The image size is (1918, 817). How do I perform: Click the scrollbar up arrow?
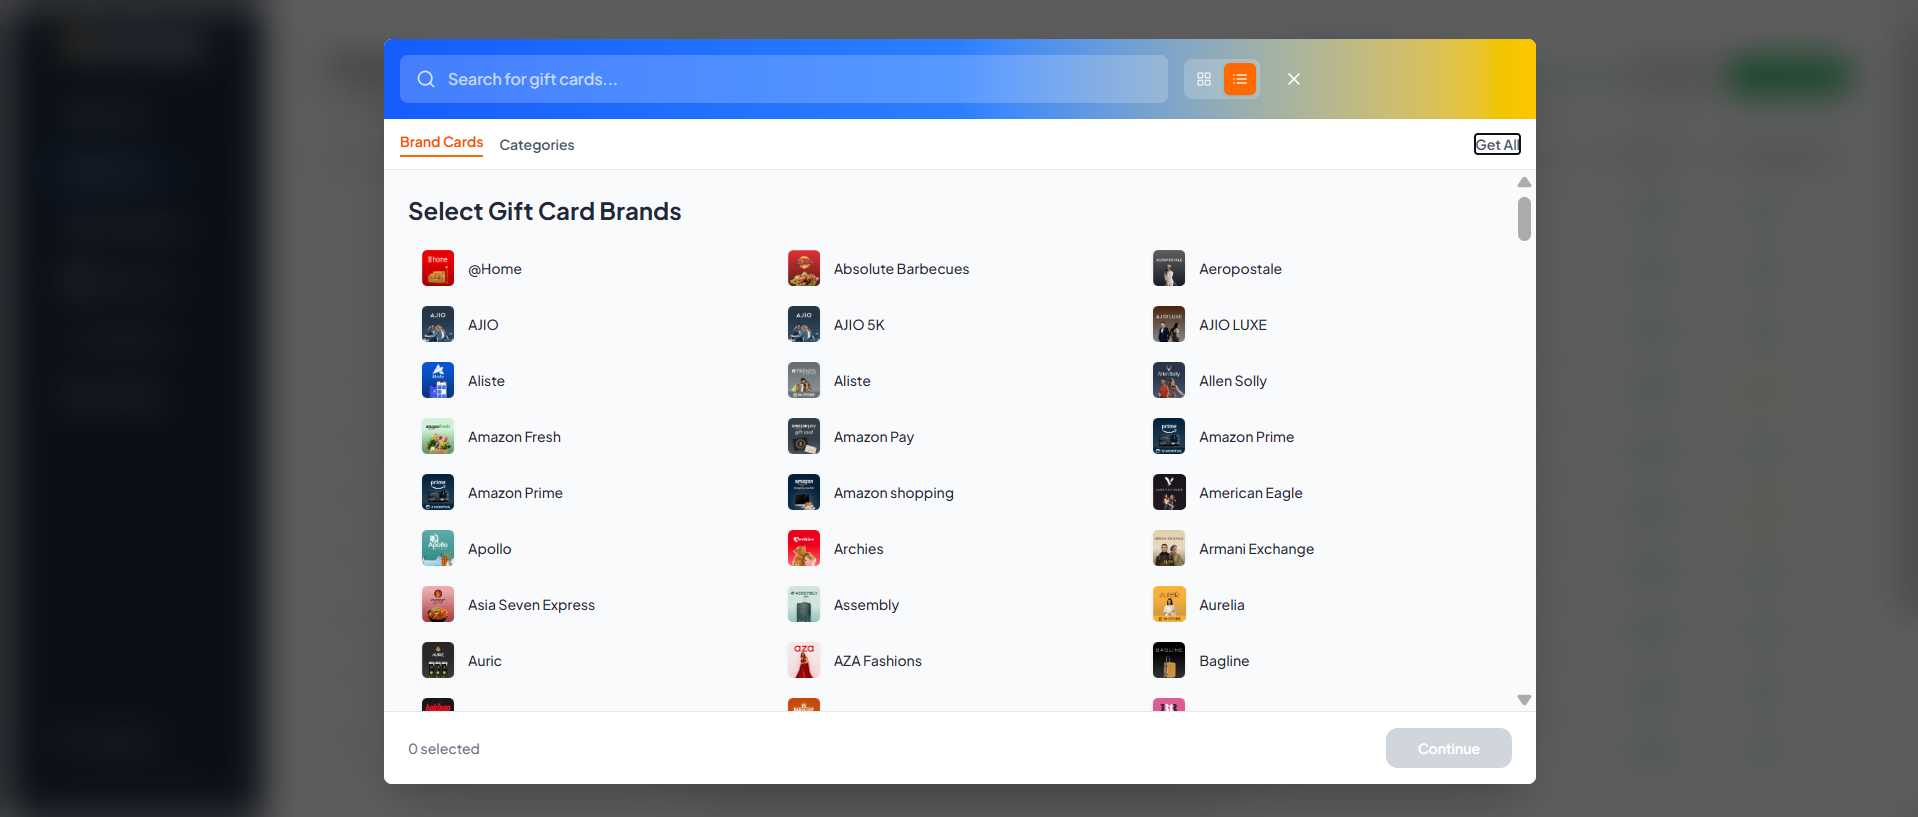tap(1524, 182)
